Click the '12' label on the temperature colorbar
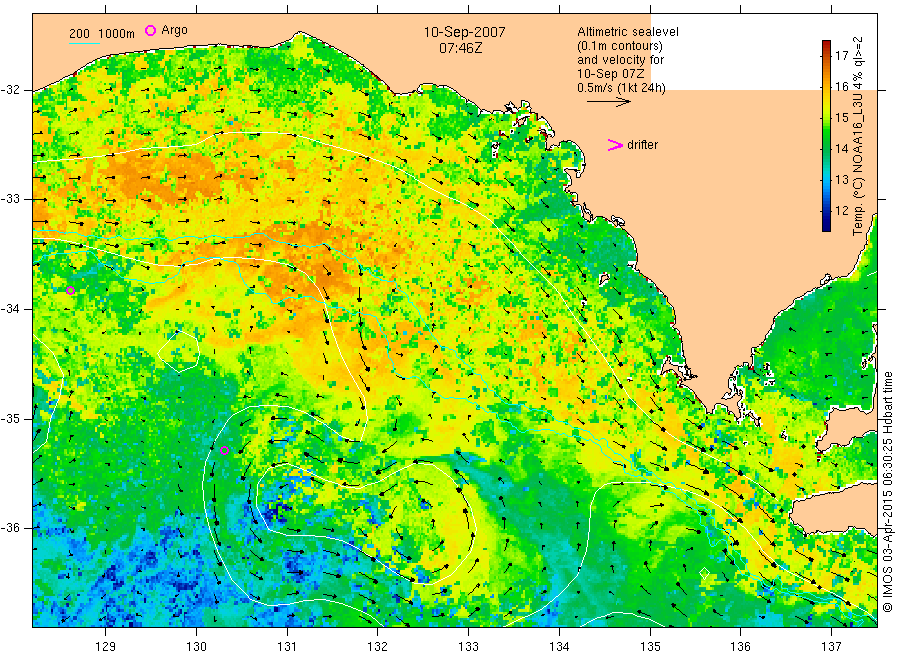The image size is (900, 660). [841, 211]
